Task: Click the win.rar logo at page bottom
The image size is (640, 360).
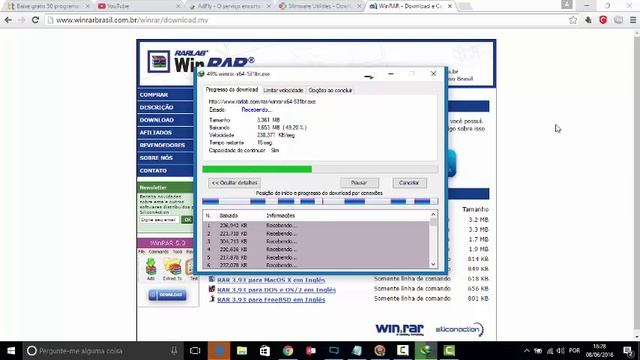Action: click(x=399, y=329)
